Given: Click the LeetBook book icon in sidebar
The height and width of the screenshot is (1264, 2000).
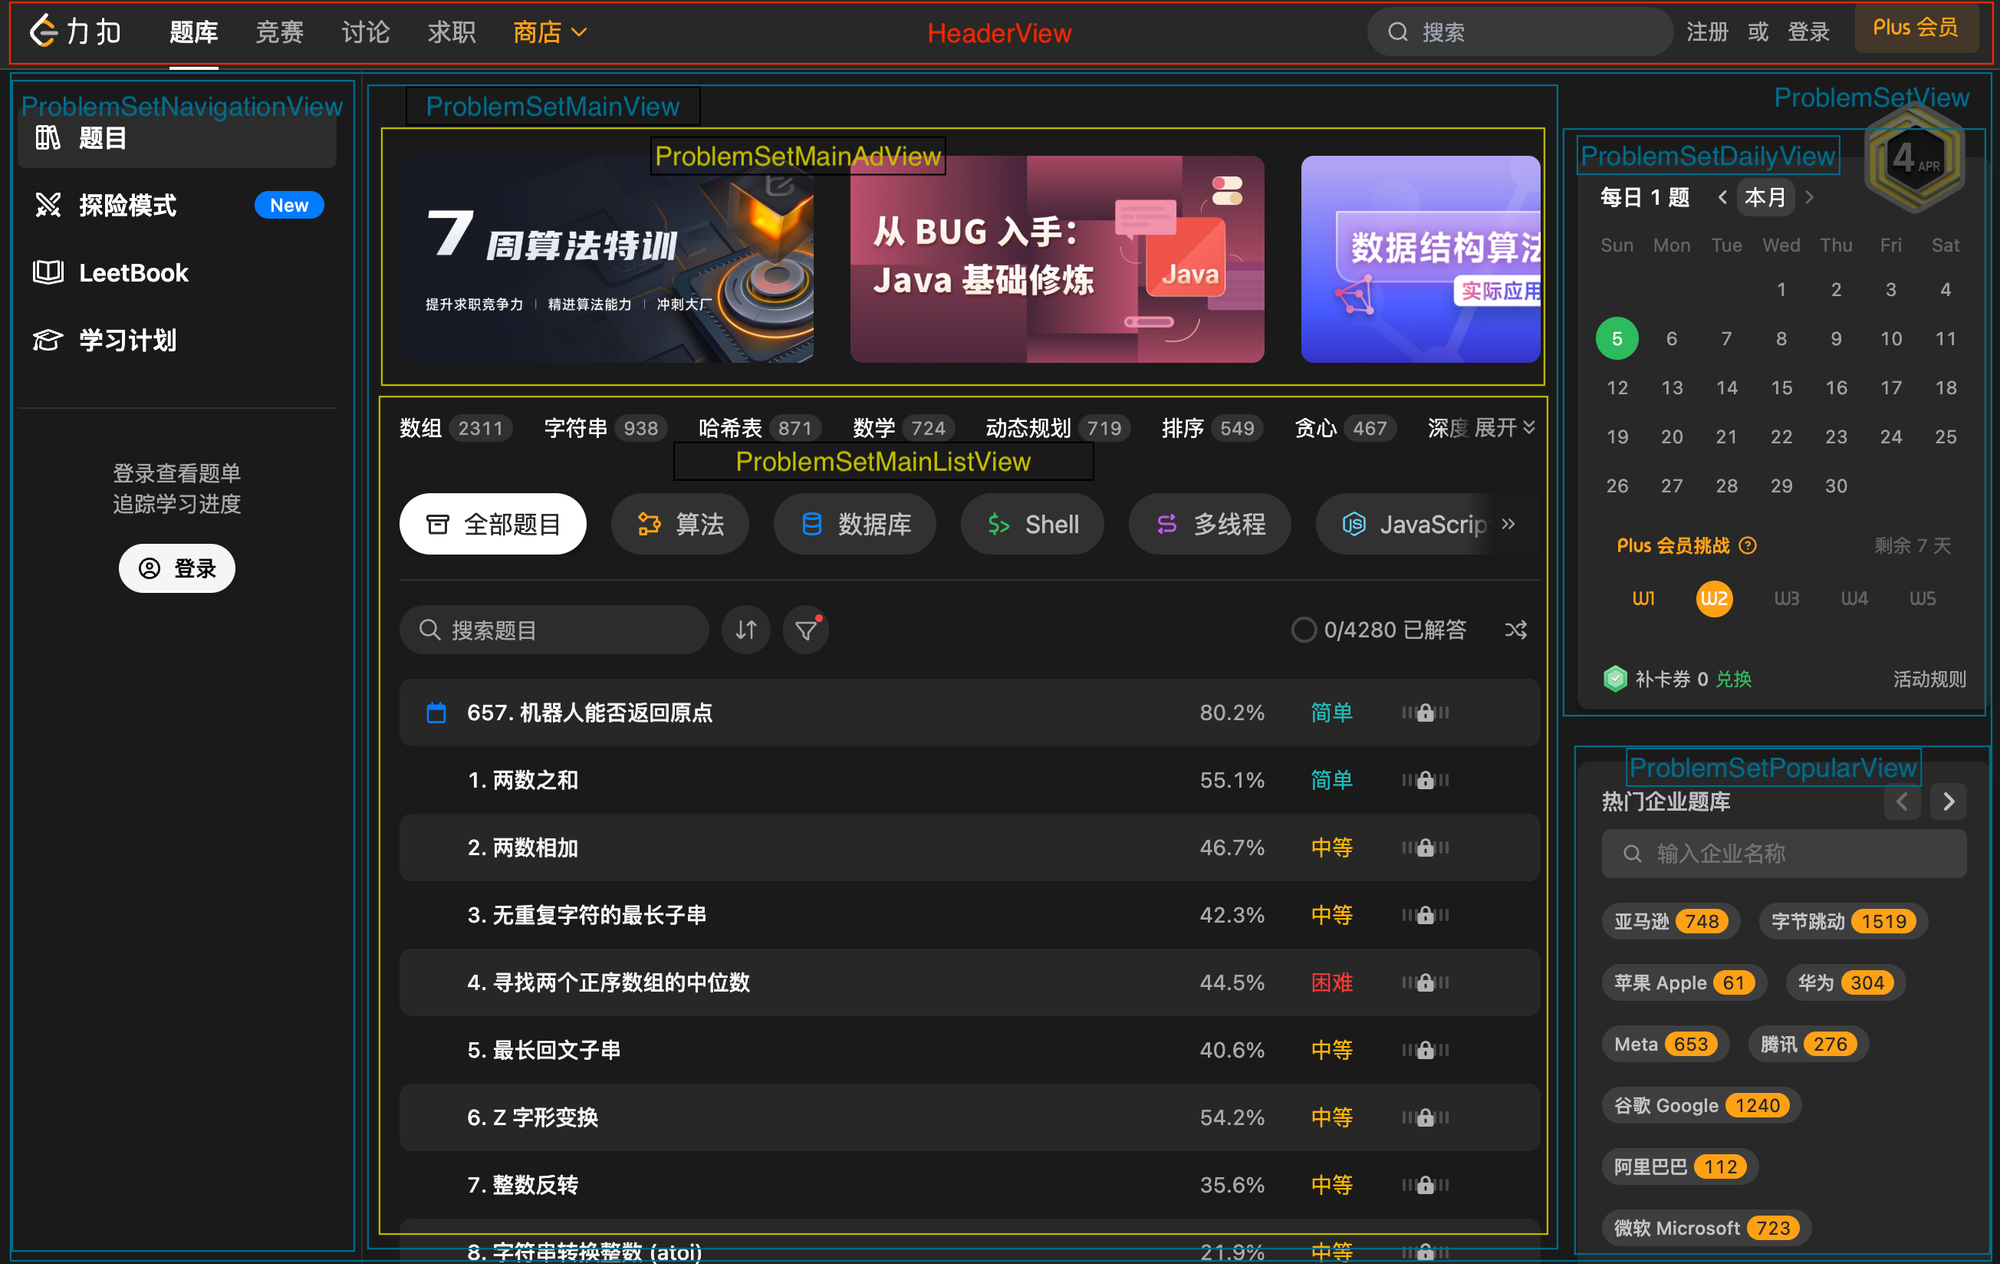Looking at the screenshot, I should click(x=48, y=272).
